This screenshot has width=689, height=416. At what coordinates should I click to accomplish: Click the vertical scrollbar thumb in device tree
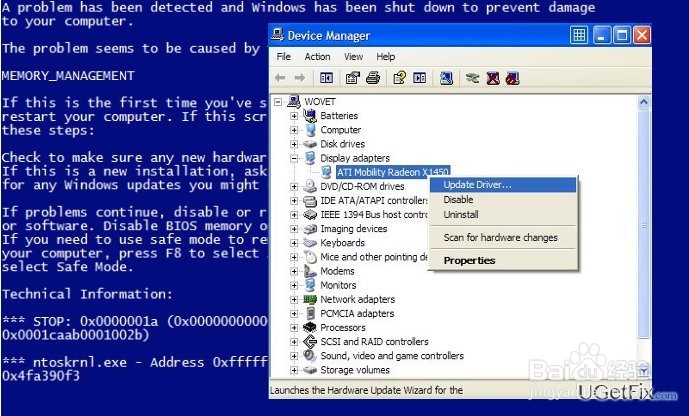(x=644, y=224)
